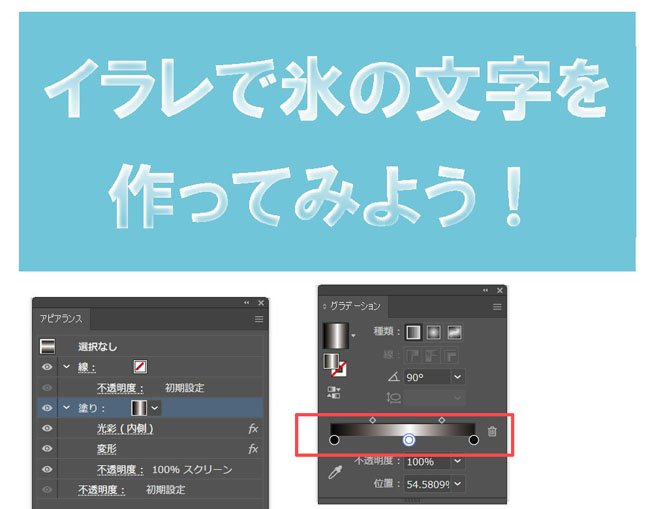Click 不透明度 link beside 100% スクリーン

pyautogui.click(x=120, y=470)
